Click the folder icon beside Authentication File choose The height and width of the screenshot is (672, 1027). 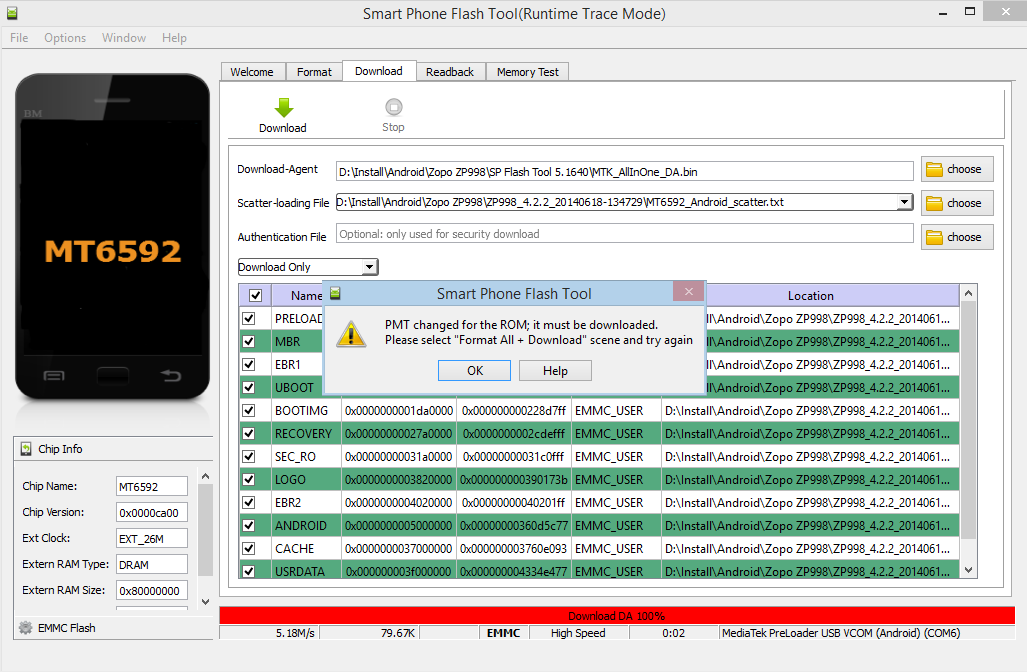(x=934, y=238)
